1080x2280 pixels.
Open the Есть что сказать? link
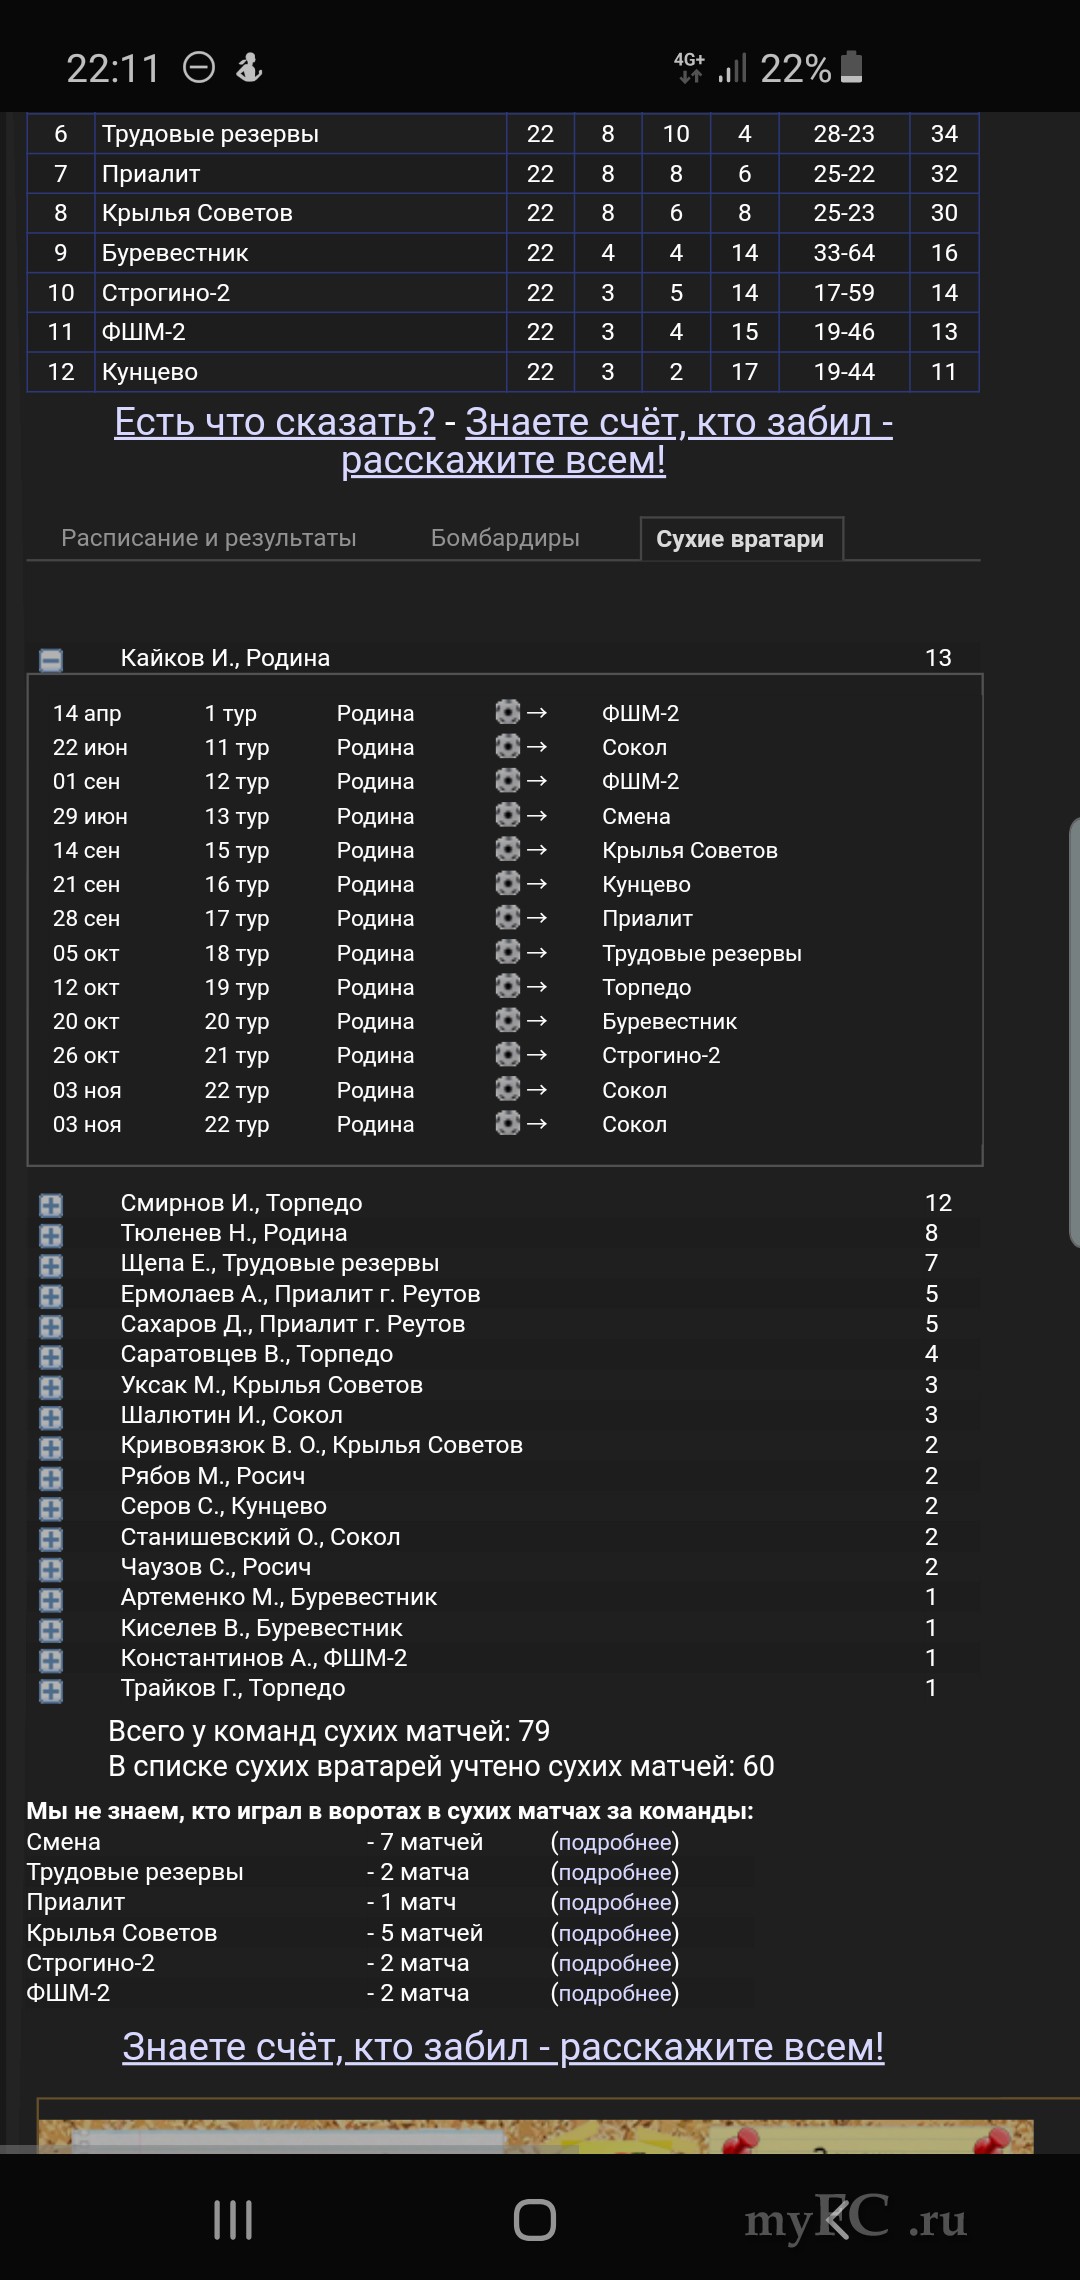(x=275, y=422)
